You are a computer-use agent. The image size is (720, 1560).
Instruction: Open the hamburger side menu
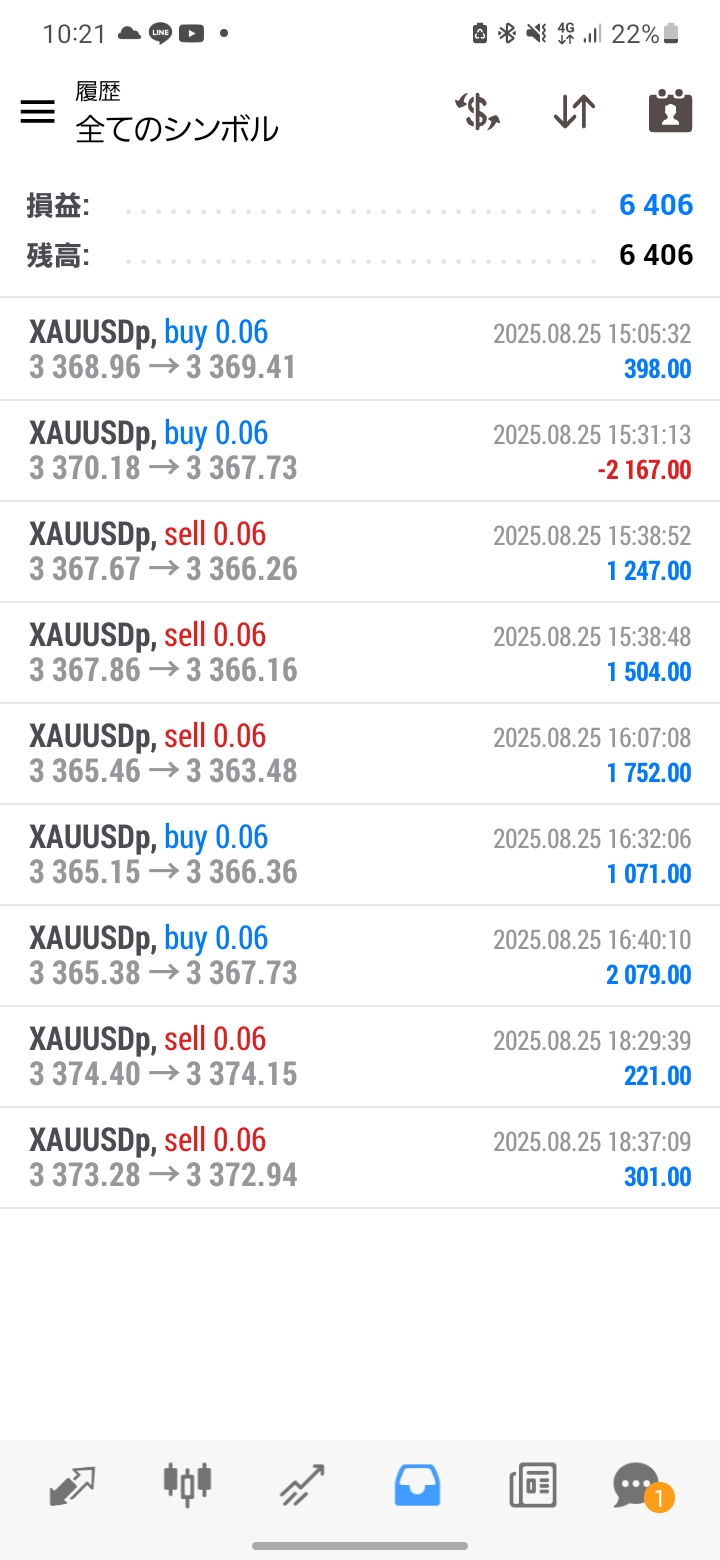click(x=38, y=112)
